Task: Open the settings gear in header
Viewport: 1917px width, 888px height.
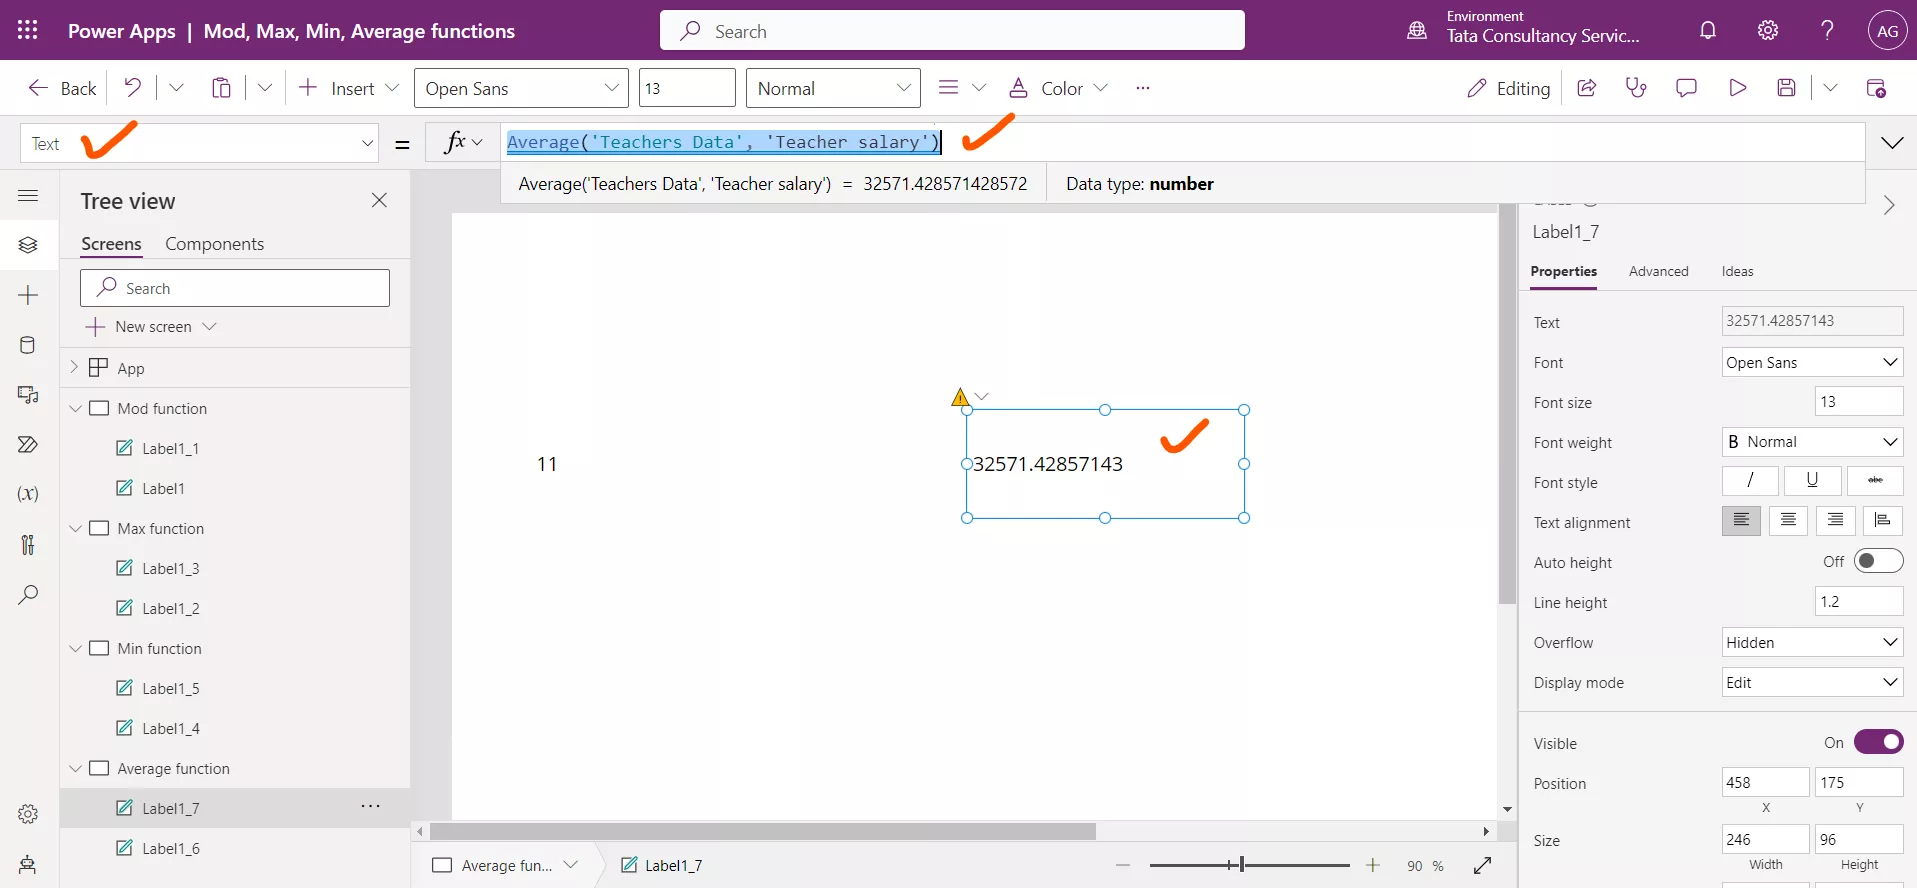Action: (x=1768, y=30)
